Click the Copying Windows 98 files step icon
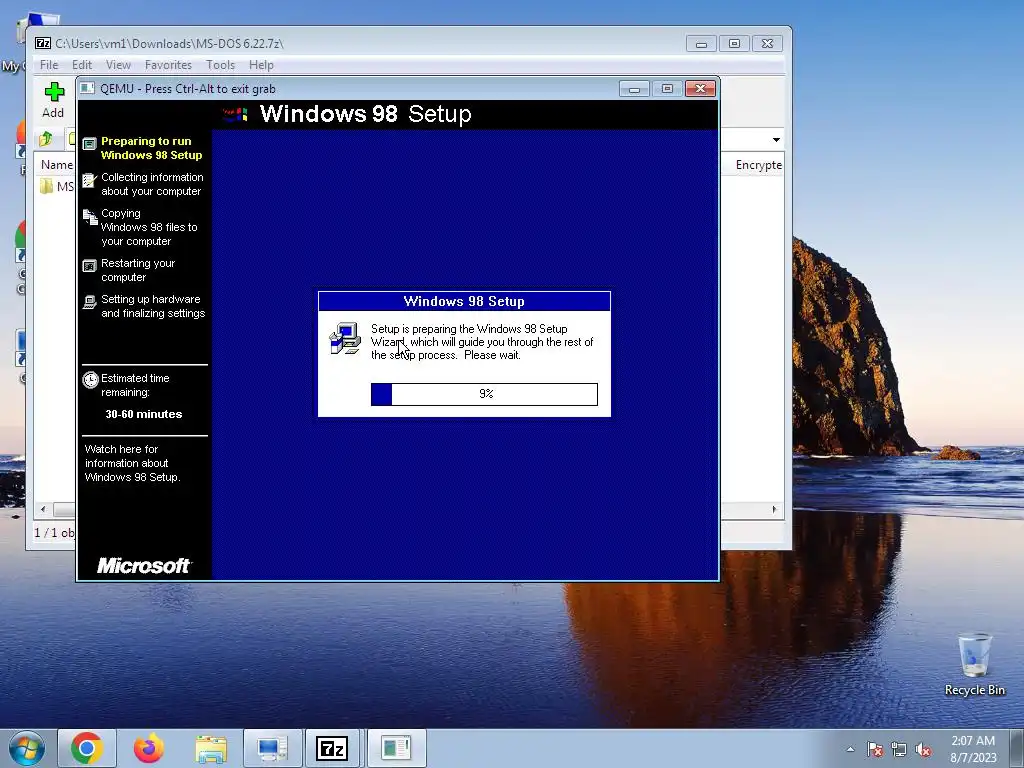1024x768 pixels. (x=89, y=217)
